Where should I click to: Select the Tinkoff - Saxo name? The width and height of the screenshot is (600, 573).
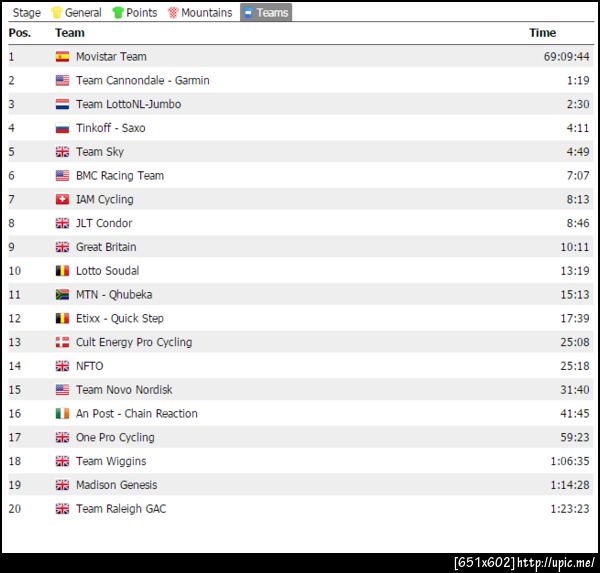click(111, 128)
